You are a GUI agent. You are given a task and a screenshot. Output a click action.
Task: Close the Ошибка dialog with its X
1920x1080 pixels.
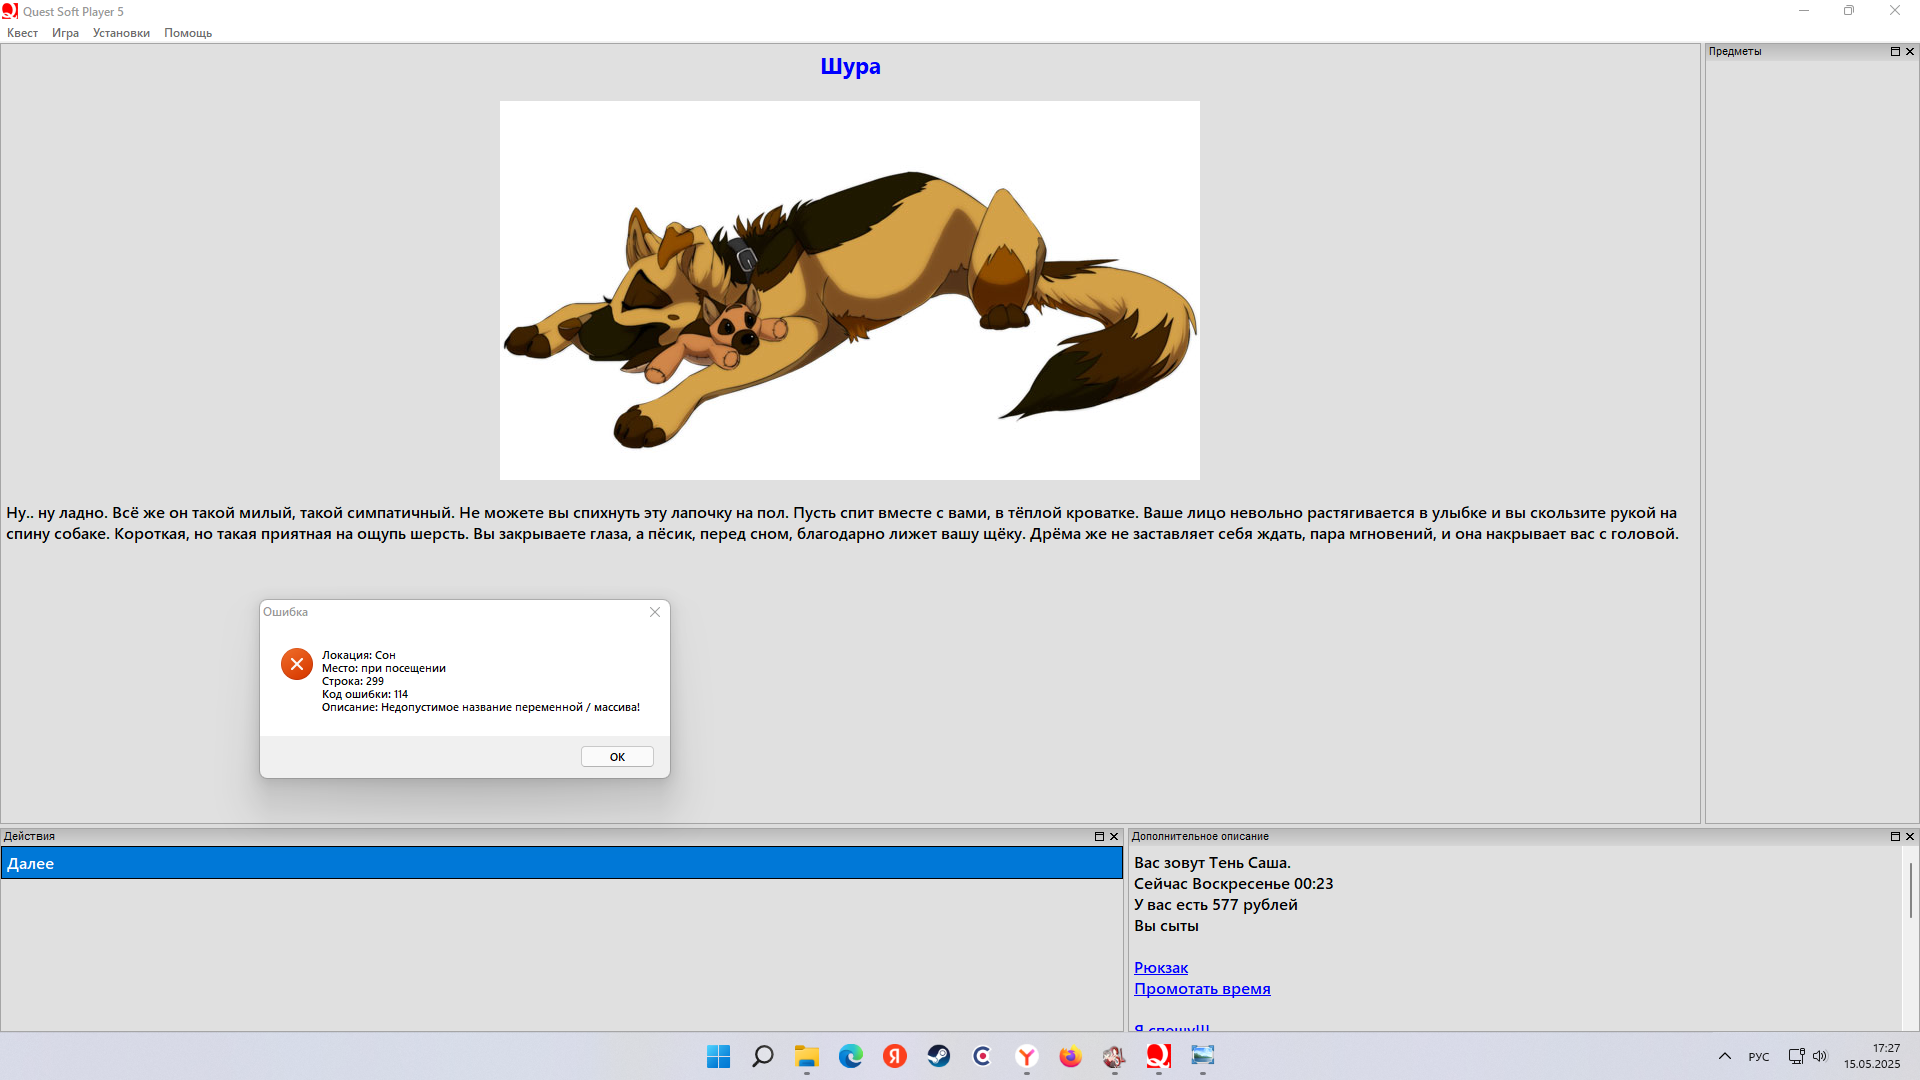[x=655, y=612]
